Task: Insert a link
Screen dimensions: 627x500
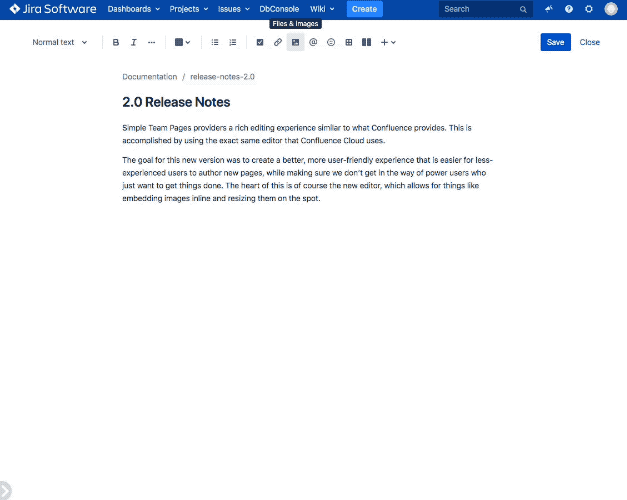Action: click(278, 42)
